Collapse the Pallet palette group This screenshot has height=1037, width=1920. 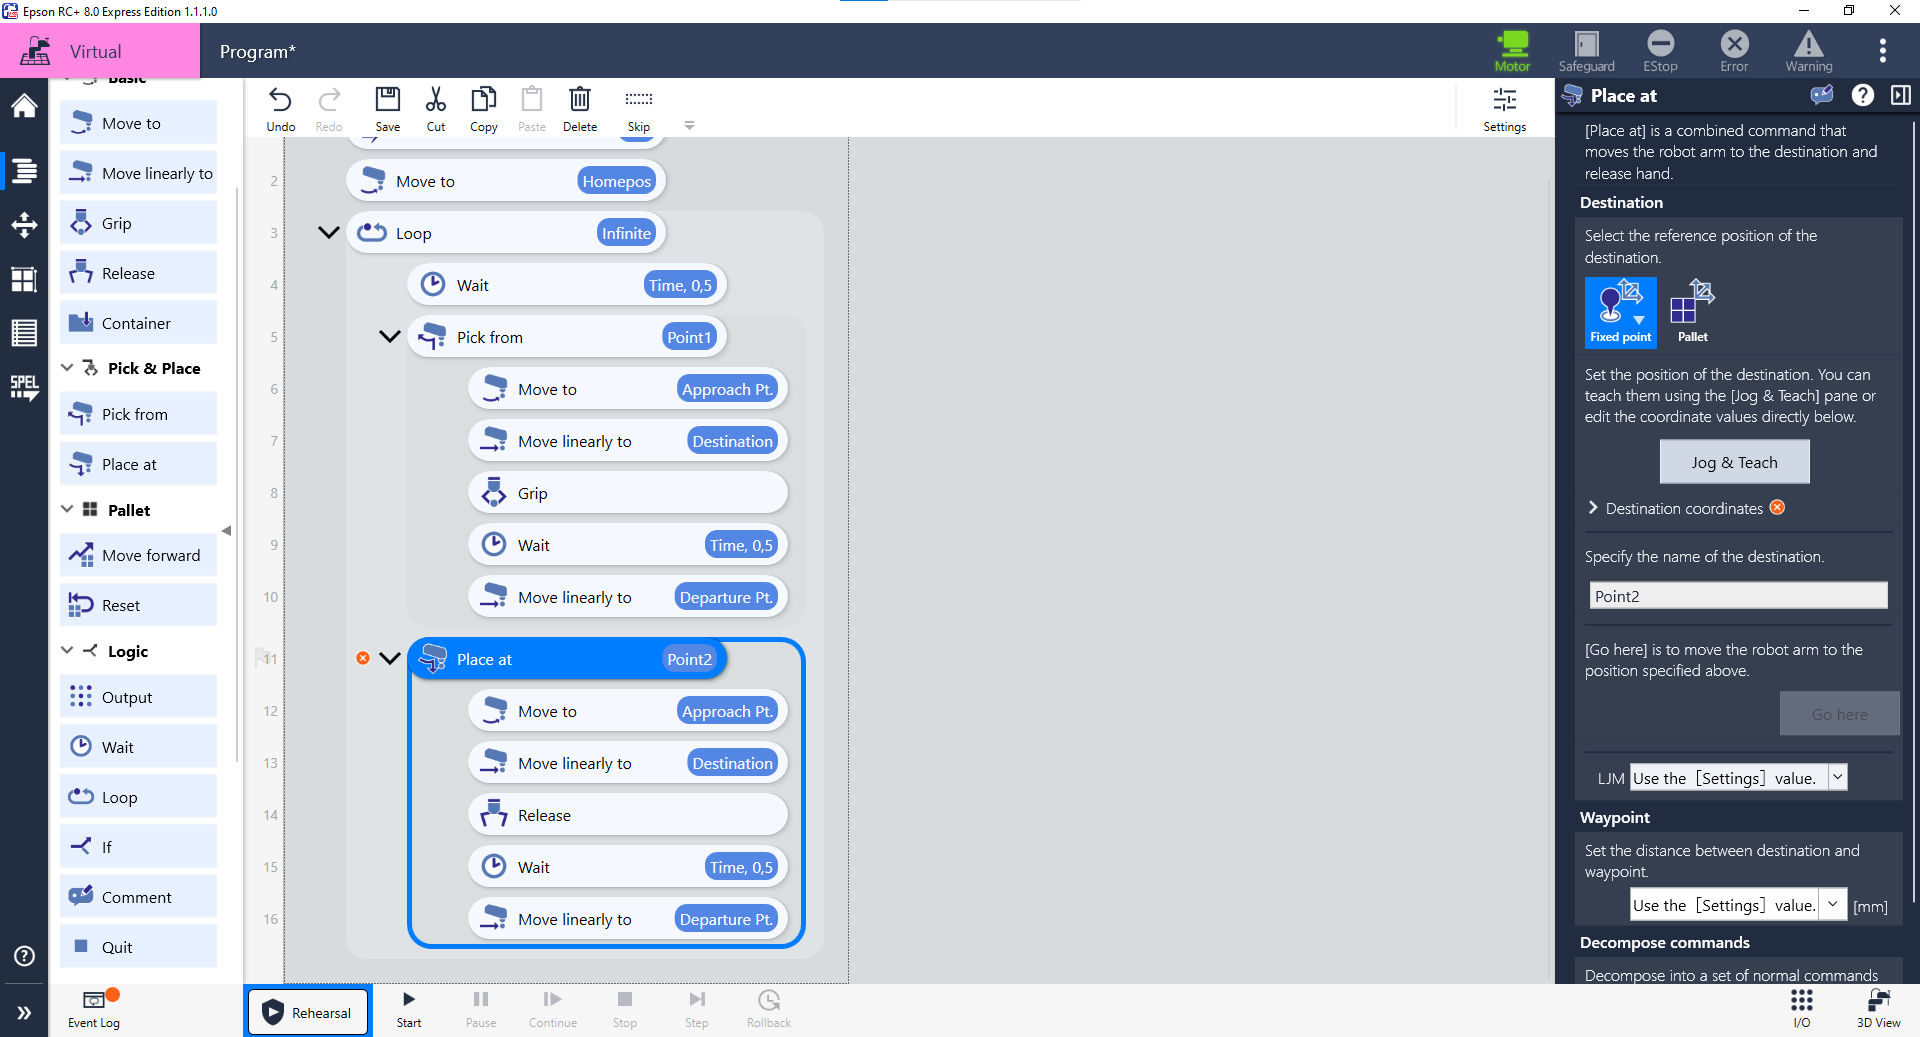tap(67, 510)
